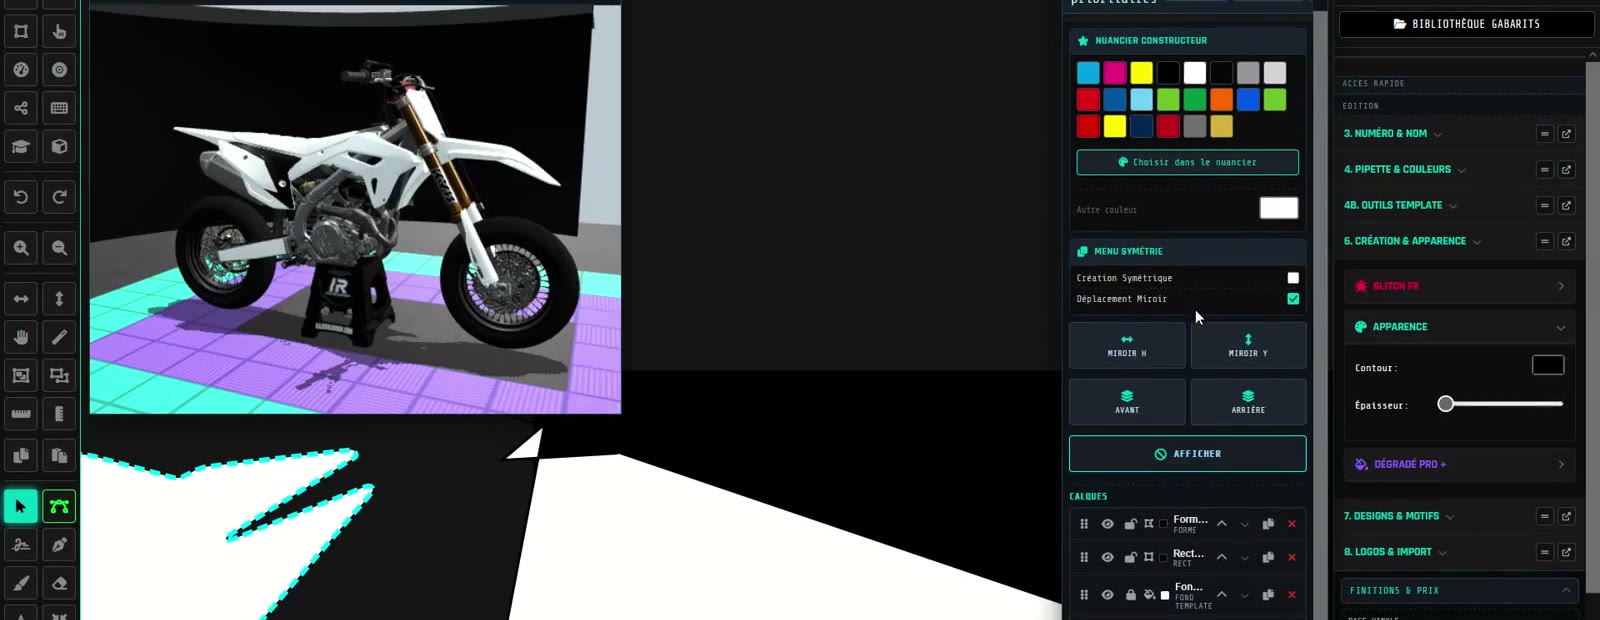Hide the Rect layer via eye icon
The height and width of the screenshot is (620, 1600).
point(1107,557)
